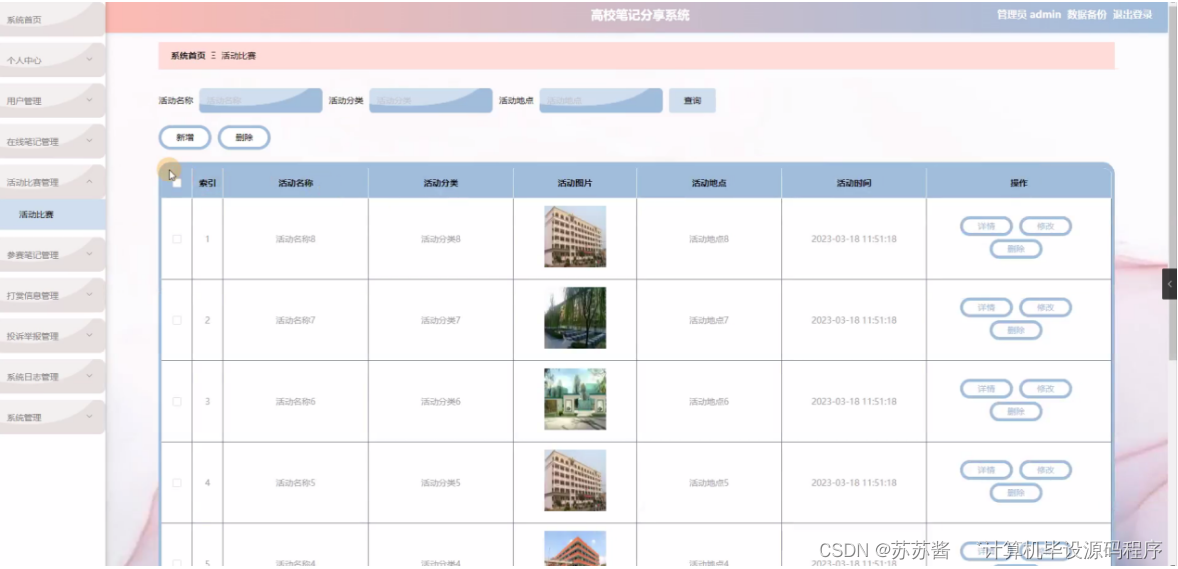1178x569 pixels.
Task: Open the 在线笔记管理 sidebar menu
Action: point(53,141)
